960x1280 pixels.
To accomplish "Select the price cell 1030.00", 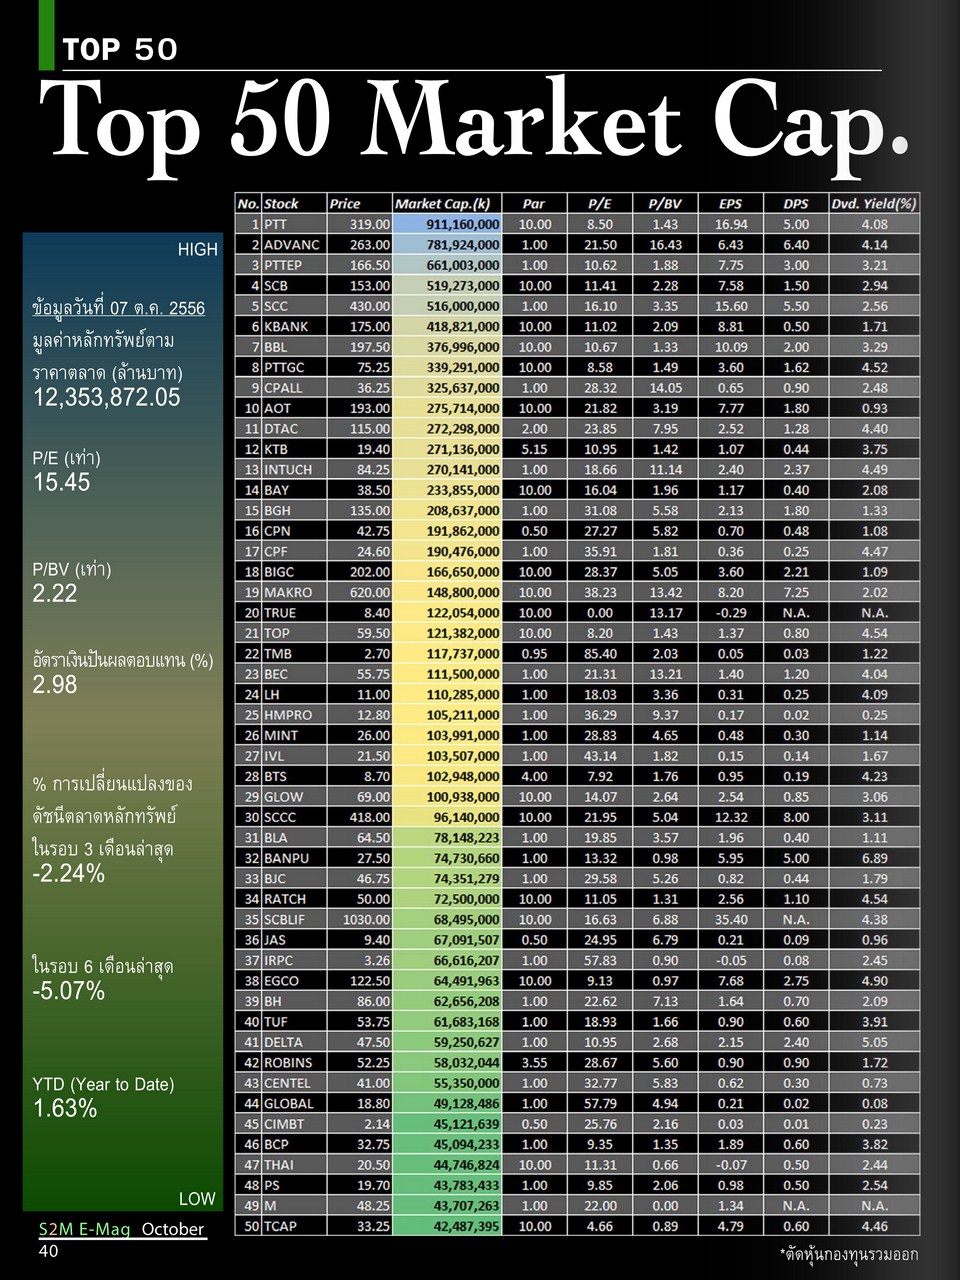I will tap(360, 919).
